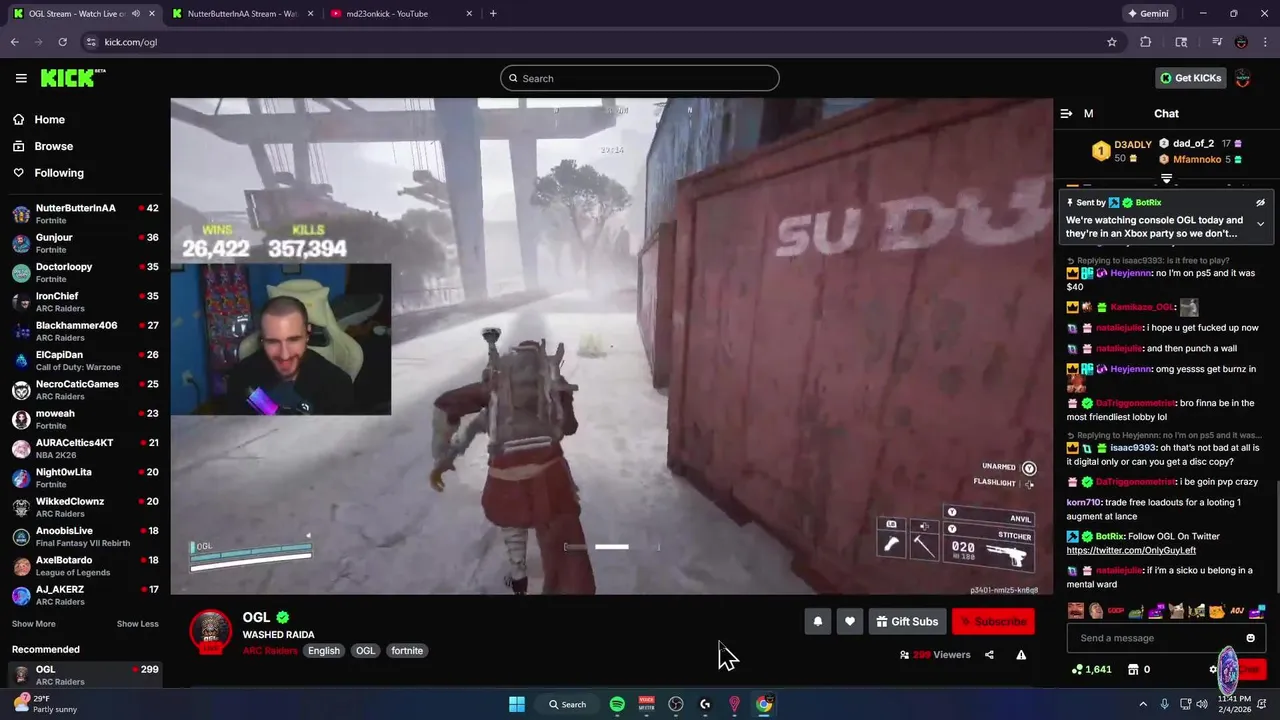The width and height of the screenshot is (1280, 720).
Task: Follow OGL with the heart icon
Action: 850,621
